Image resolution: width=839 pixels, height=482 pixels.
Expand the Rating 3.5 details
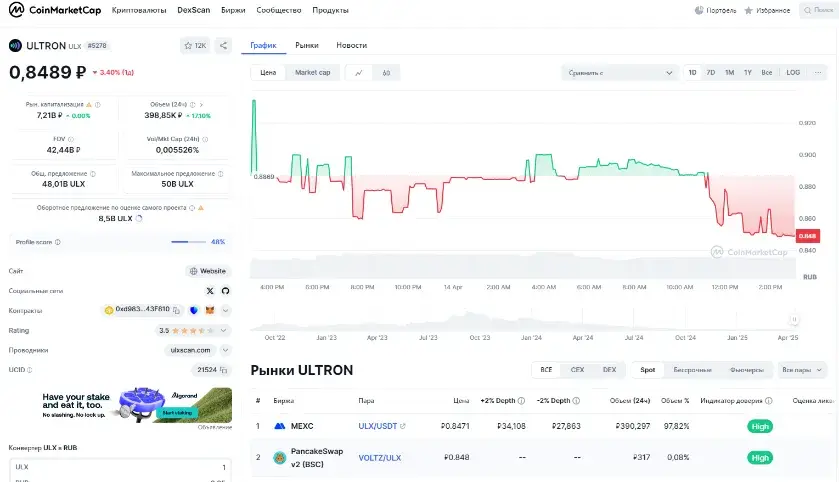pos(224,331)
